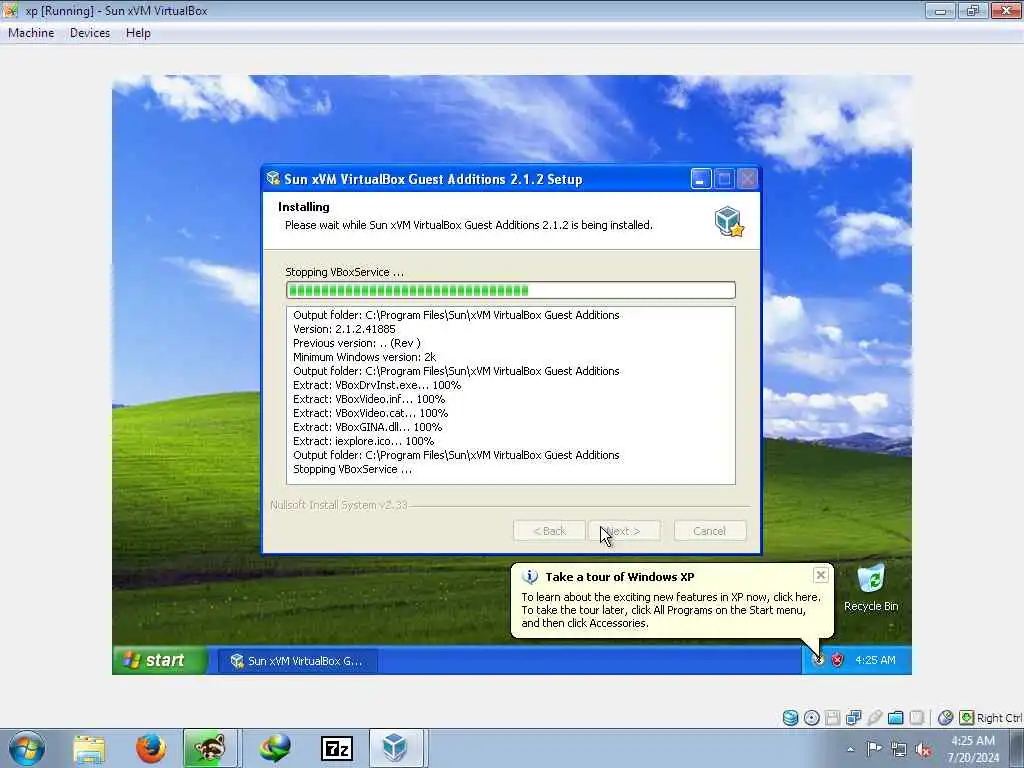Click the XP Start button

click(x=161, y=660)
